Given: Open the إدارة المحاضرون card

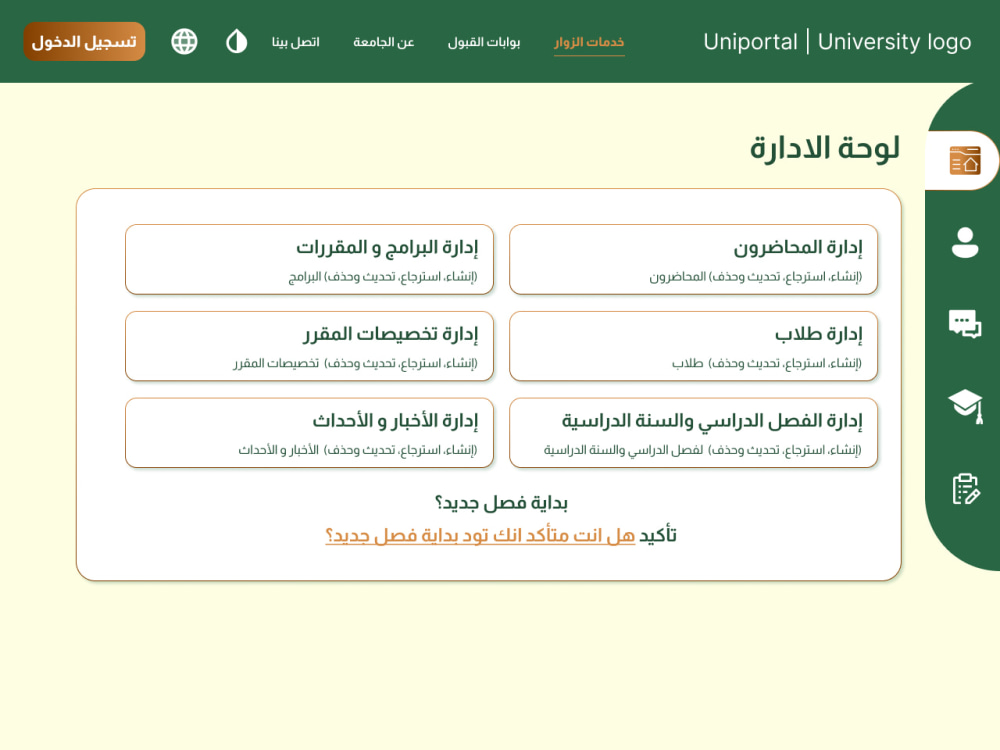Looking at the screenshot, I should click(x=693, y=260).
